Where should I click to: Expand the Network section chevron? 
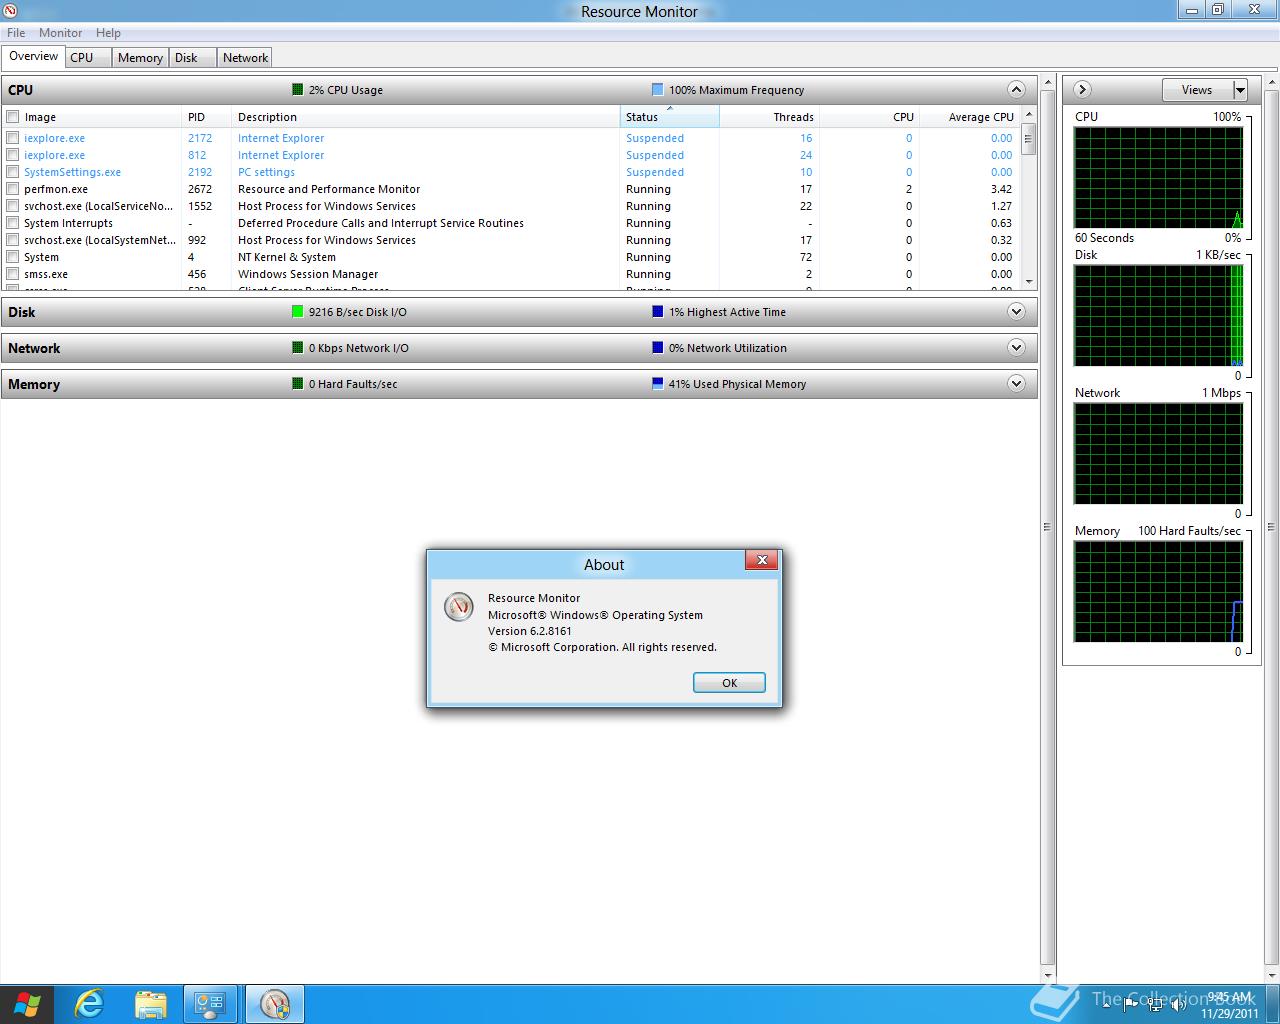(x=1016, y=348)
